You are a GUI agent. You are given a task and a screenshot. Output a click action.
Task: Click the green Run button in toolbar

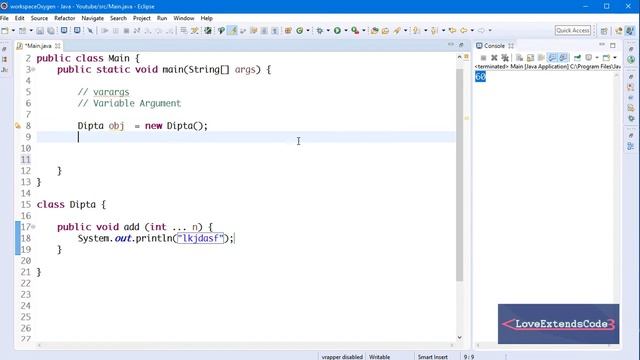click(x=337, y=31)
